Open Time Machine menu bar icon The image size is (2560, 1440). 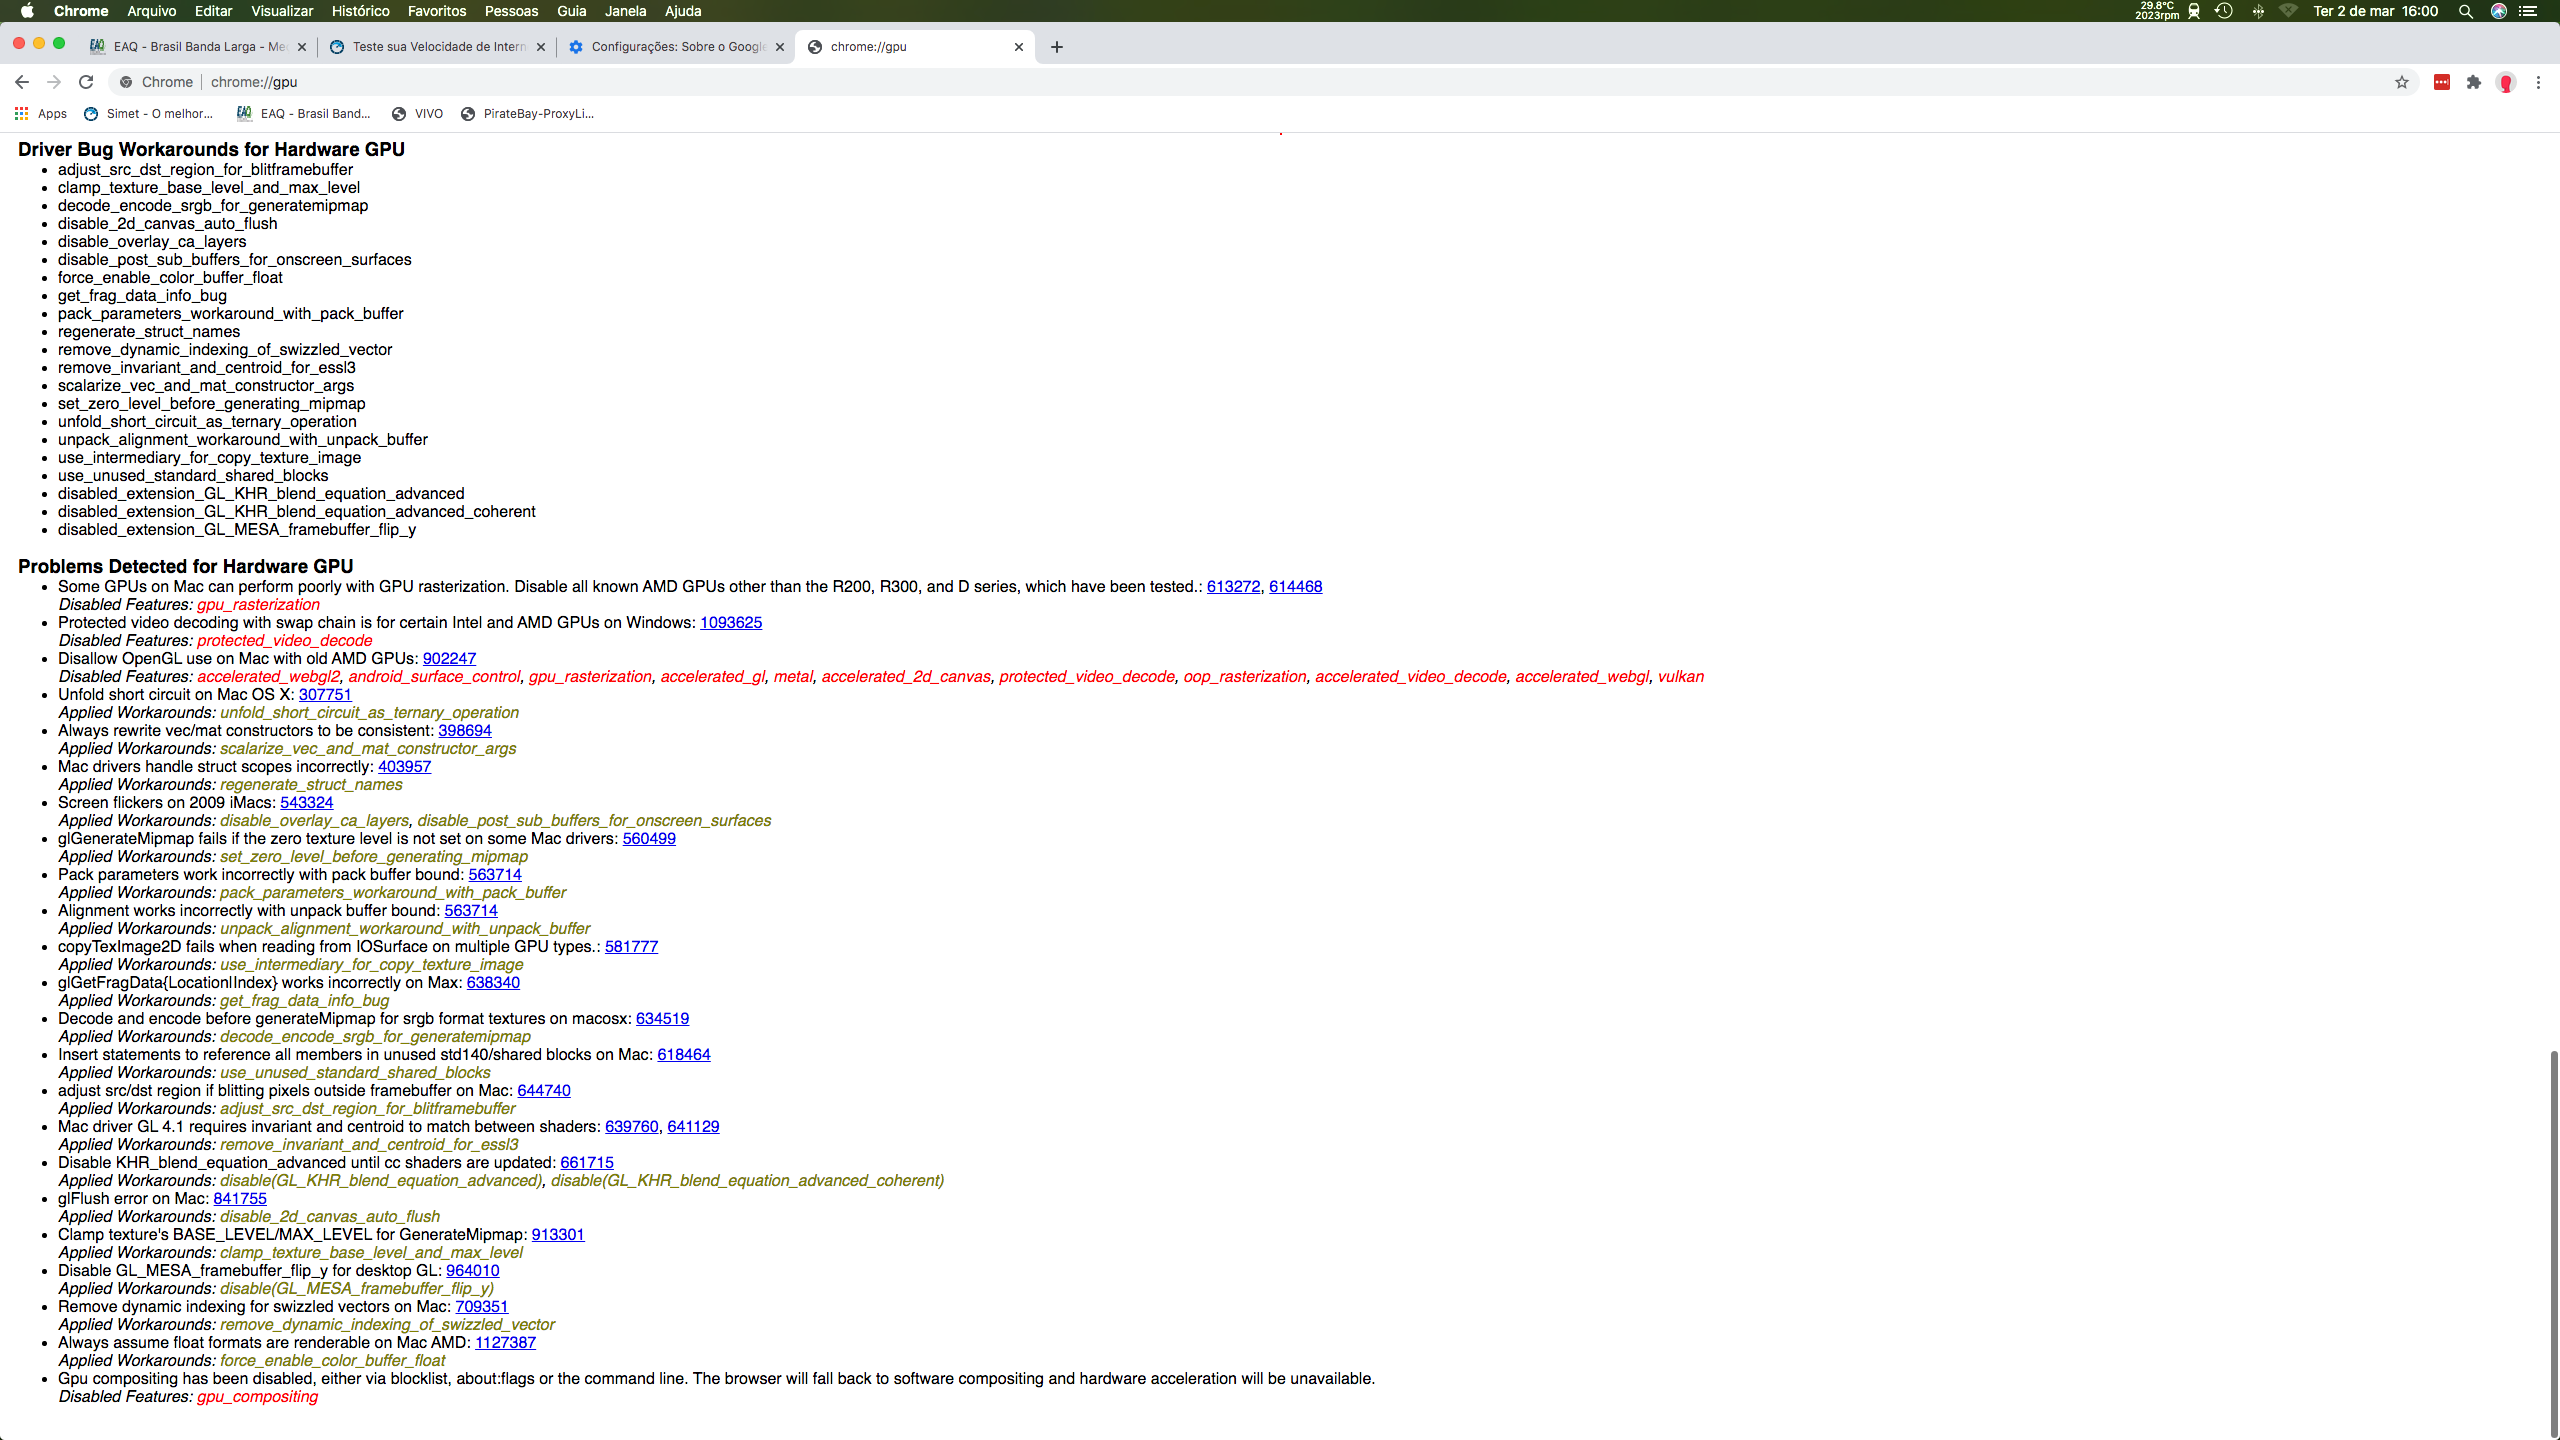2224,11
